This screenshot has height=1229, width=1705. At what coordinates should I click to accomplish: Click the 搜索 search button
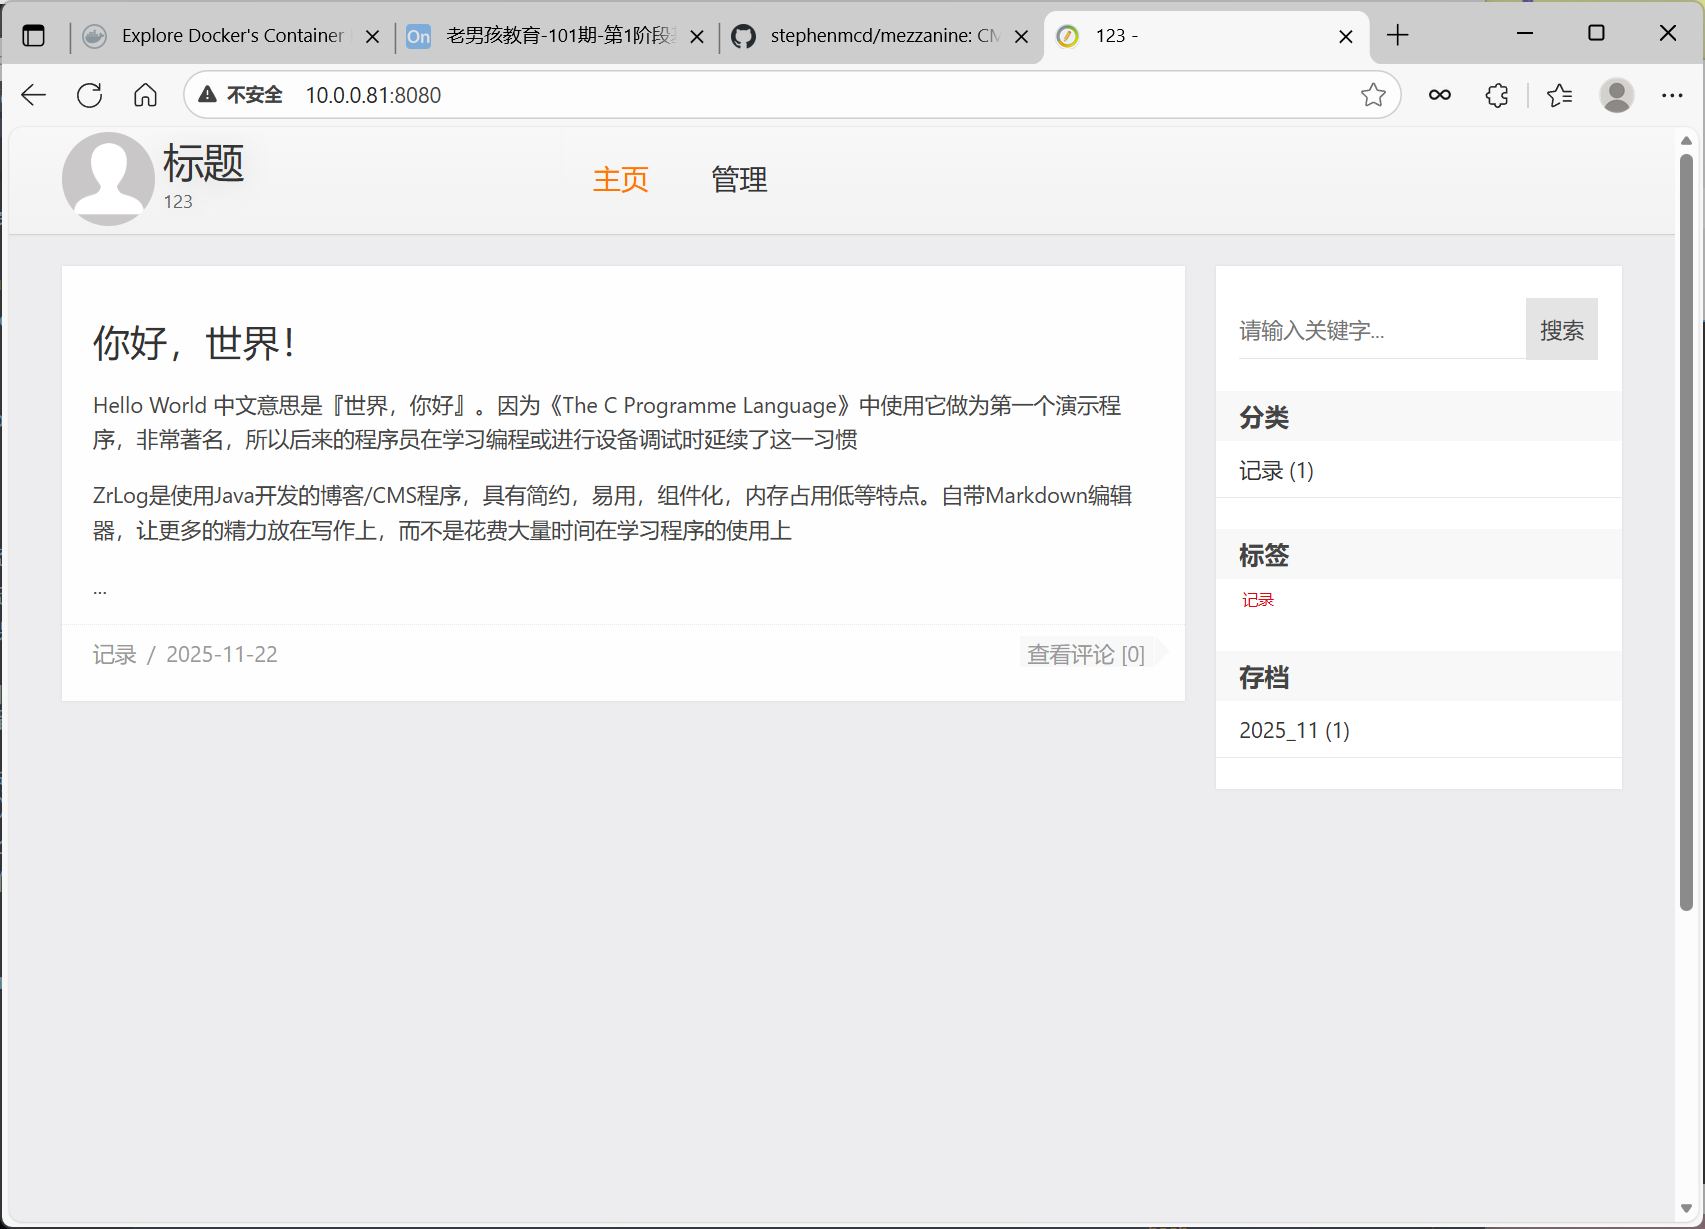click(1561, 329)
